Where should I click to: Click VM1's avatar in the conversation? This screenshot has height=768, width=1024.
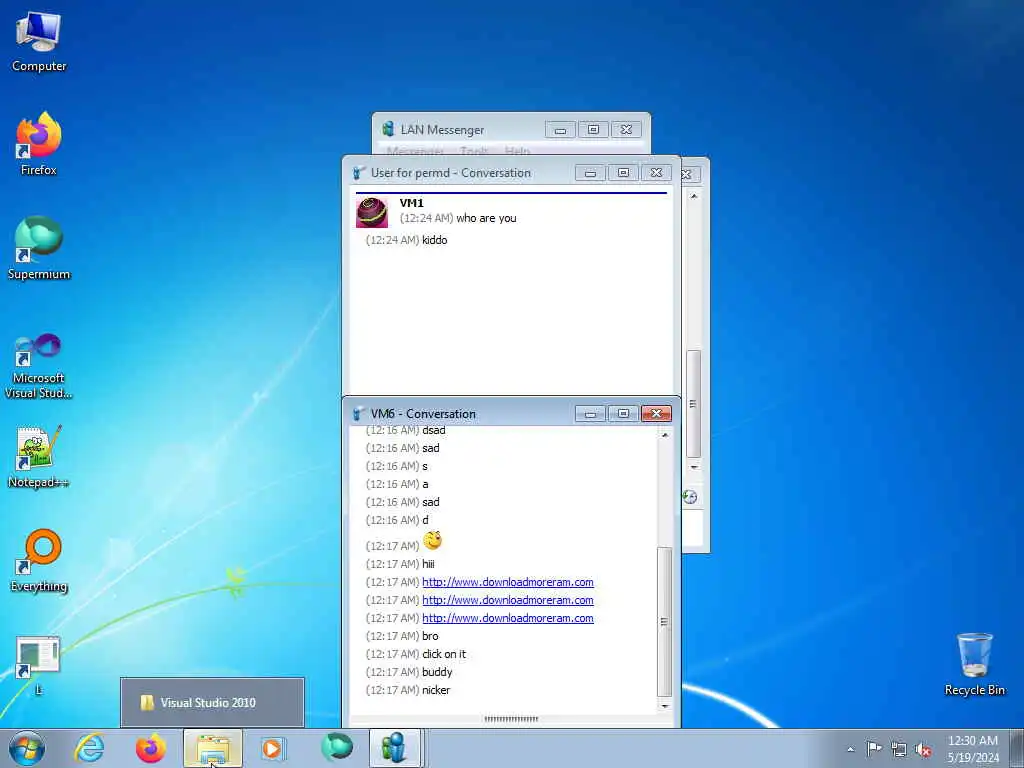[372, 212]
